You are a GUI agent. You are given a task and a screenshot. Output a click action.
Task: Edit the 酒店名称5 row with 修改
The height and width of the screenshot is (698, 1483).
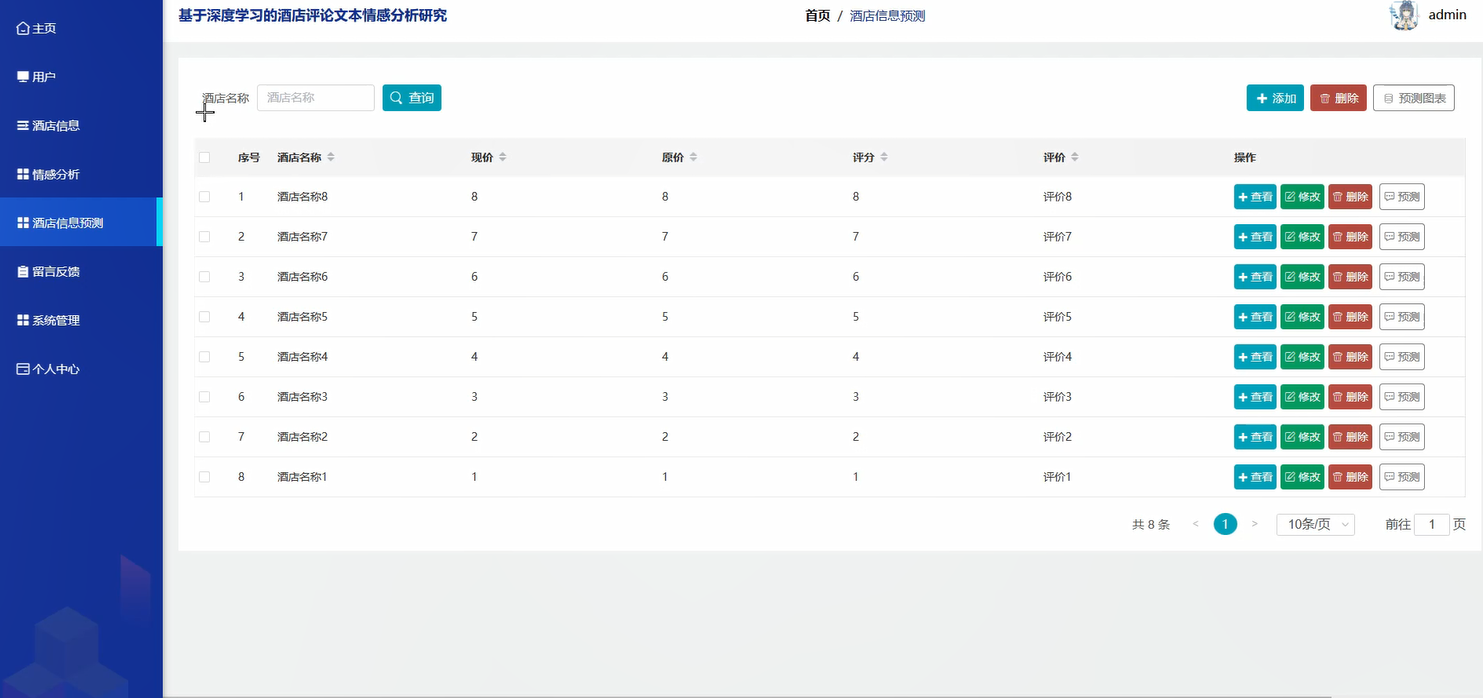pyautogui.click(x=1303, y=317)
